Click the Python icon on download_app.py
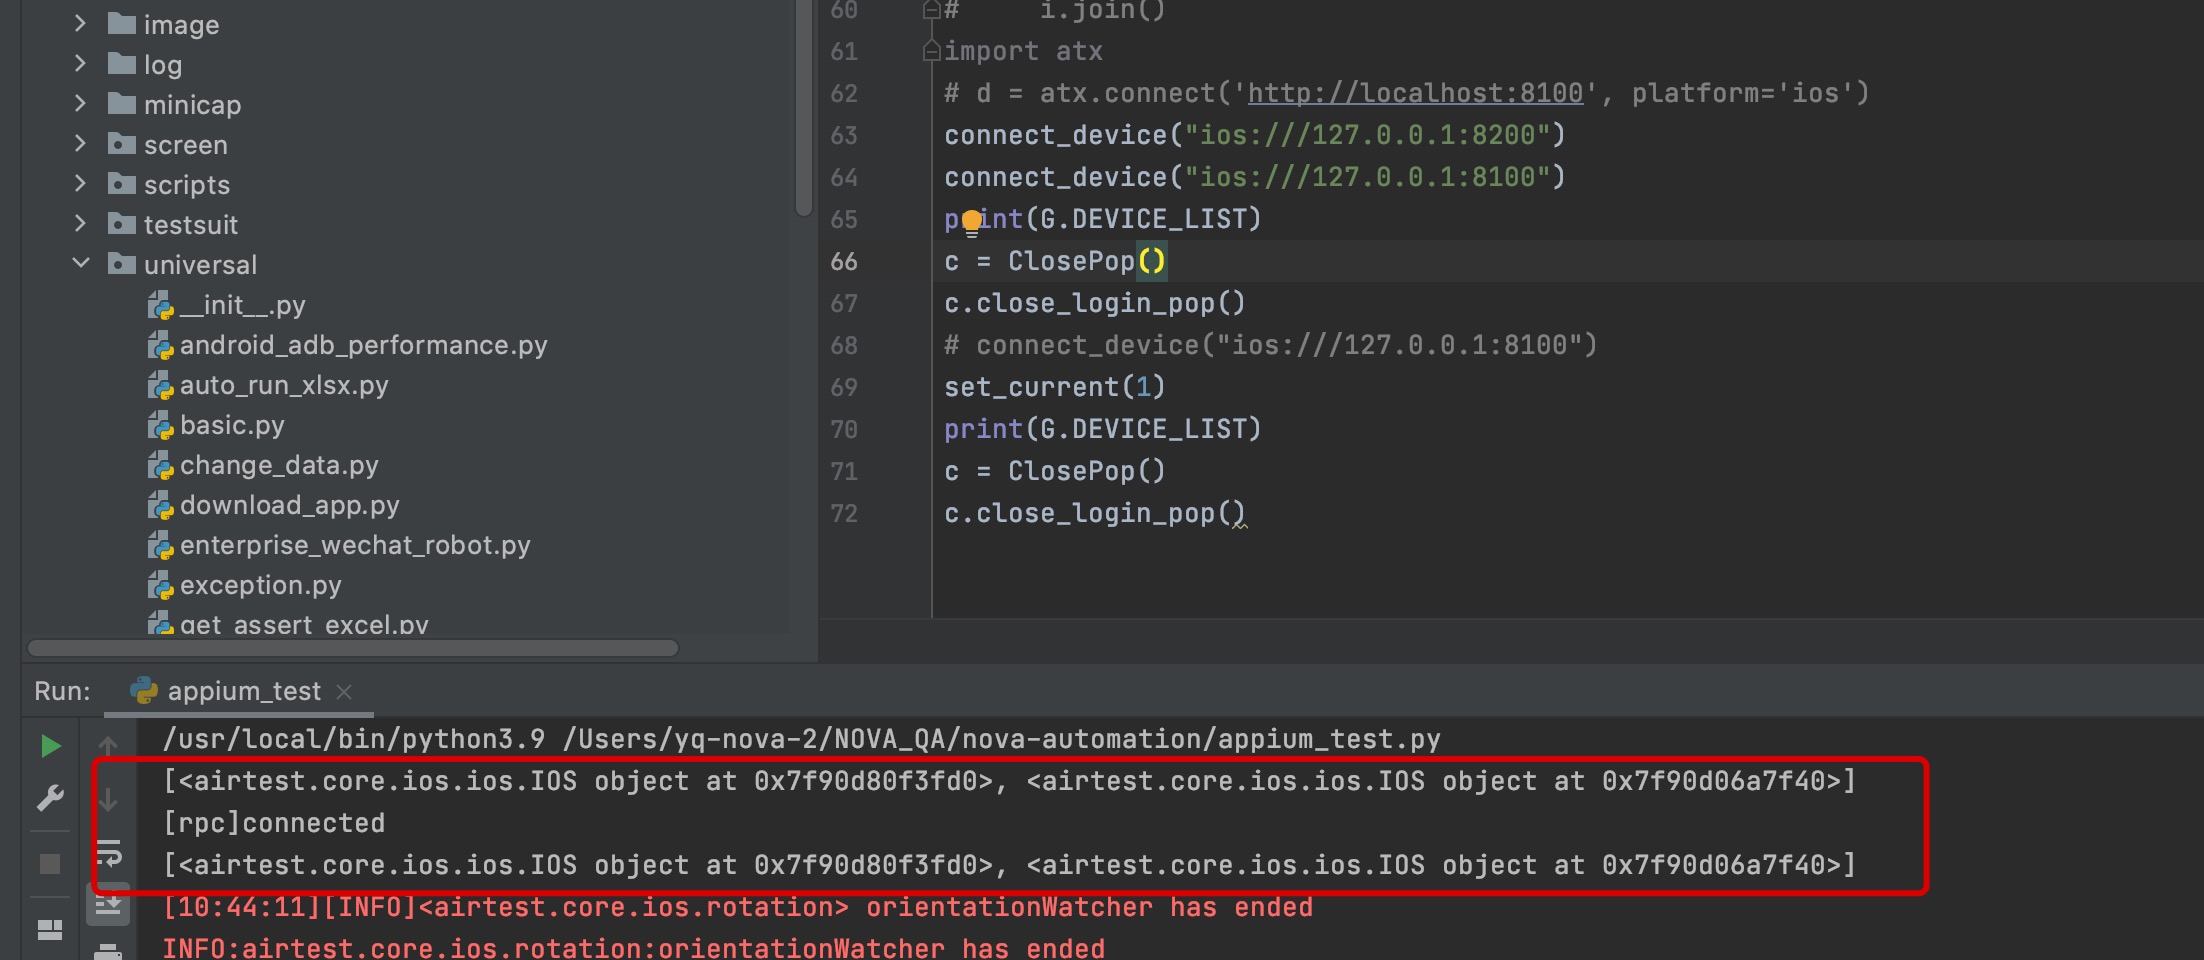Image resolution: width=2204 pixels, height=960 pixels. tap(161, 505)
